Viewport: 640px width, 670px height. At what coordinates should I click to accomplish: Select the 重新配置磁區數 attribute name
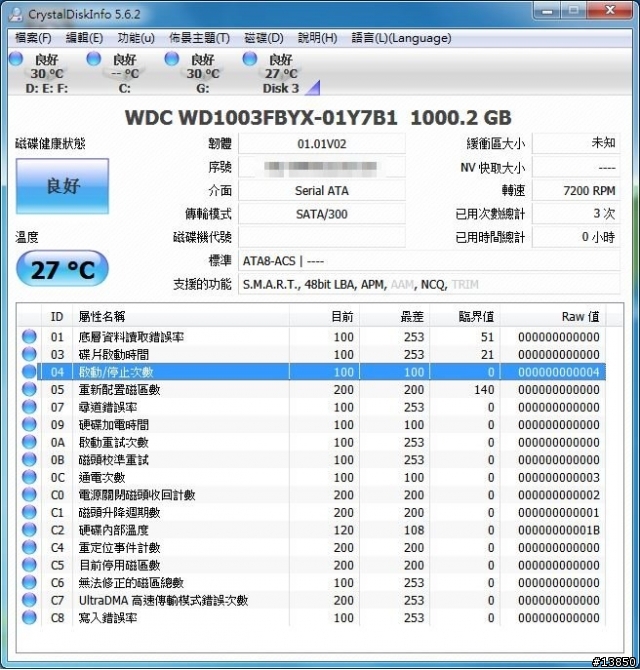coord(119,390)
